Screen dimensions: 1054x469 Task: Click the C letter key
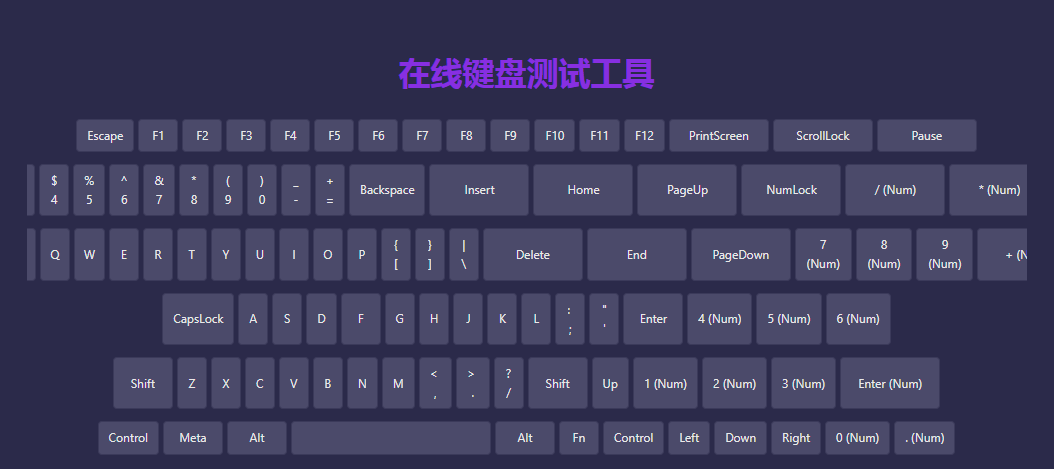coord(259,384)
